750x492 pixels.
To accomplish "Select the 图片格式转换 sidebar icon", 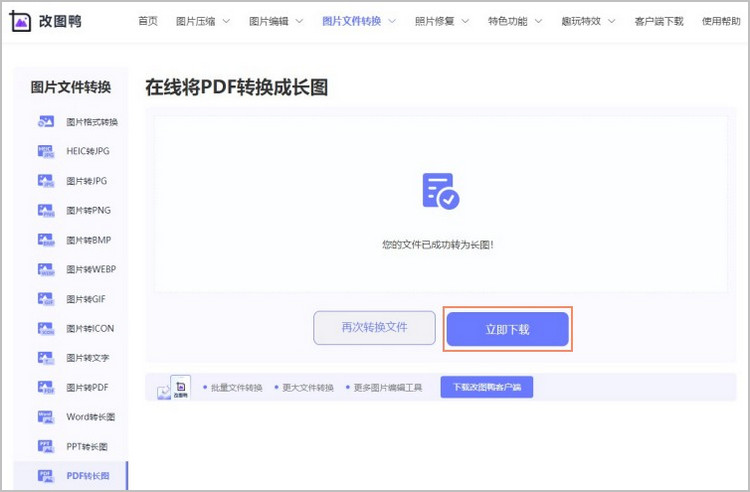I will coord(45,122).
